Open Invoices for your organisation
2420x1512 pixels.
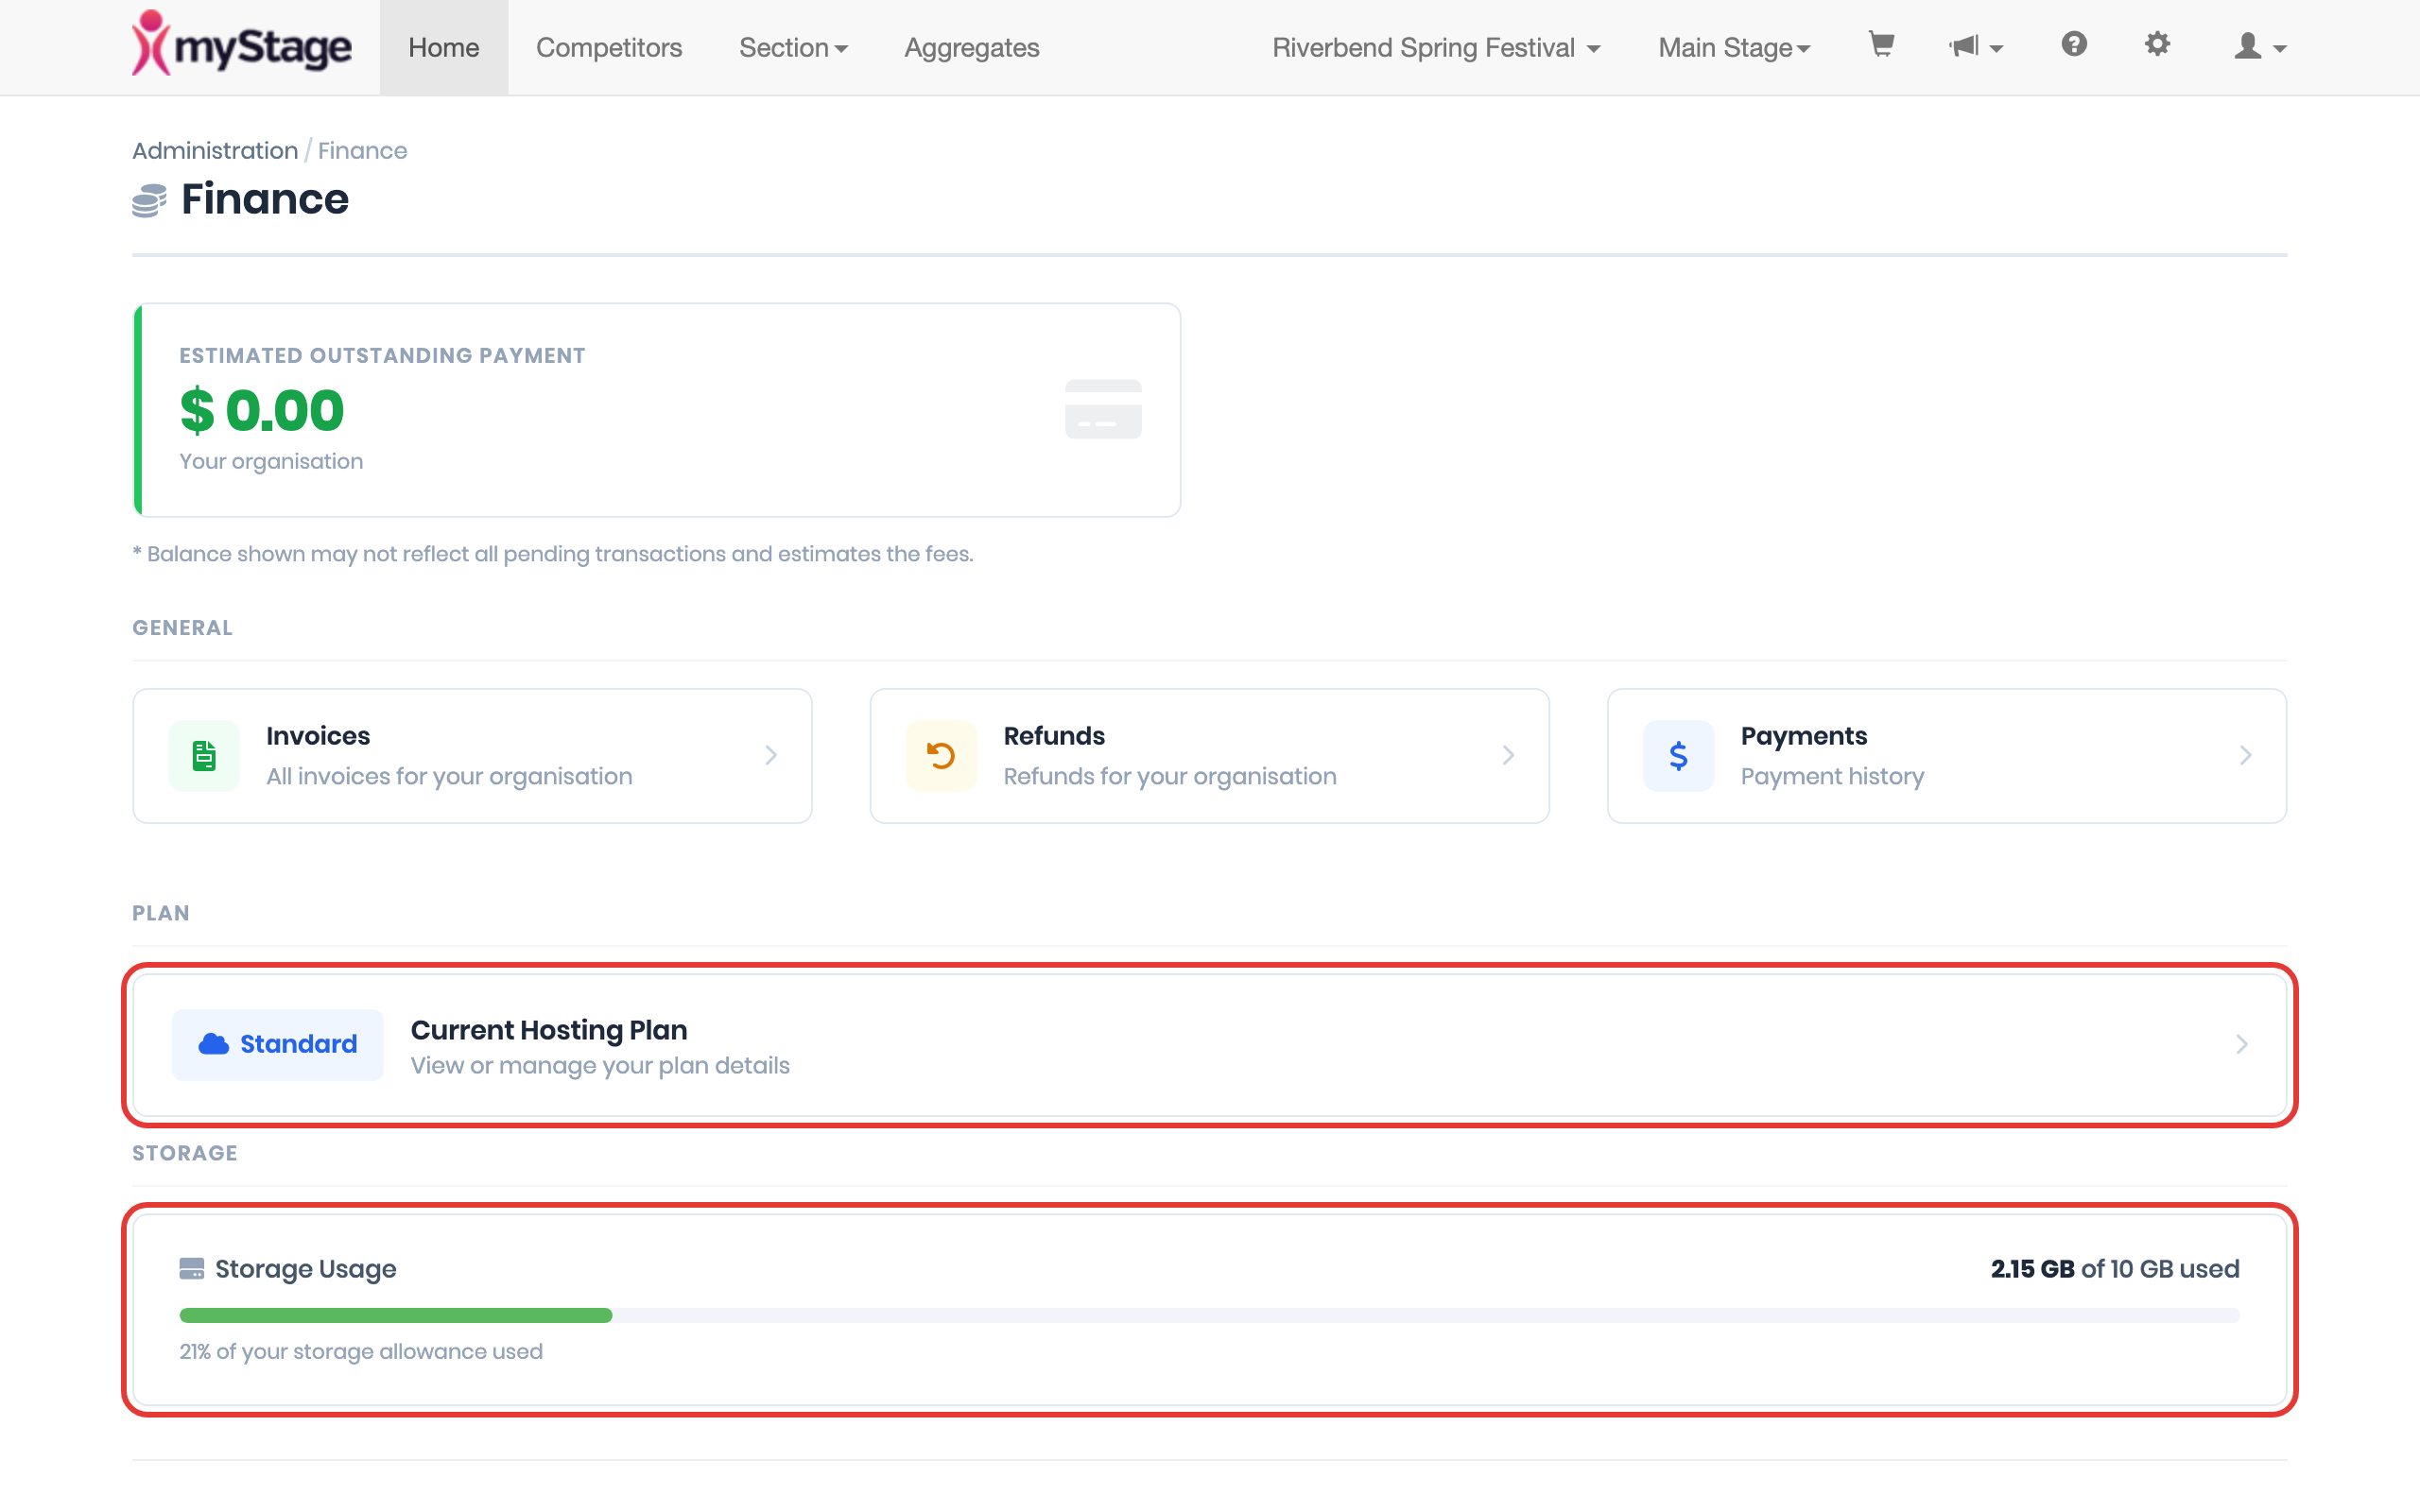(472, 755)
